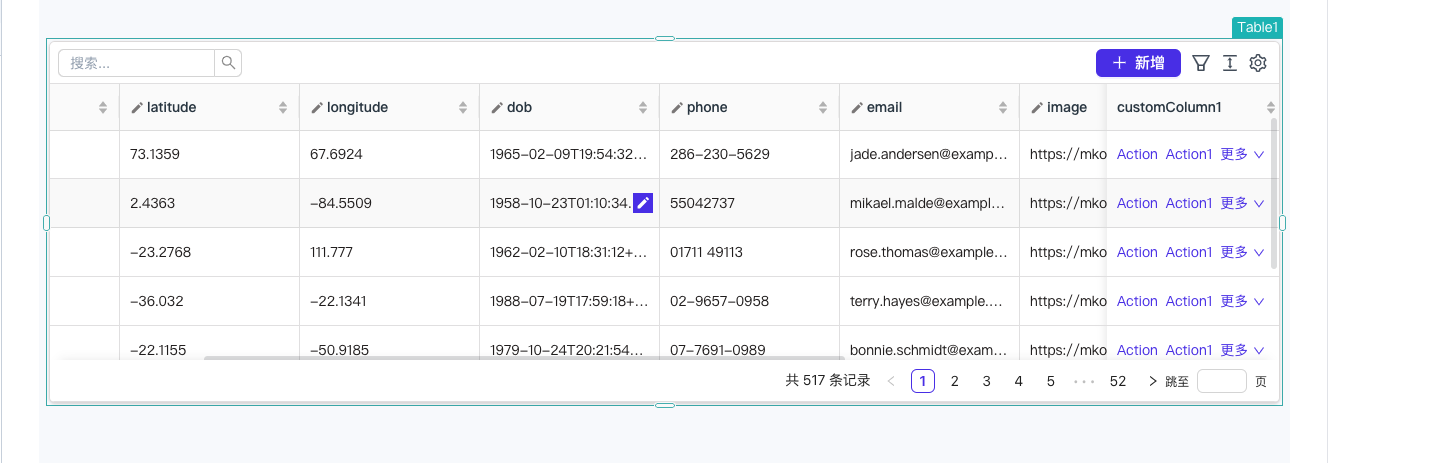Open the table filter funnel icon
The width and height of the screenshot is (1445, 463).
coord(1201,63)
